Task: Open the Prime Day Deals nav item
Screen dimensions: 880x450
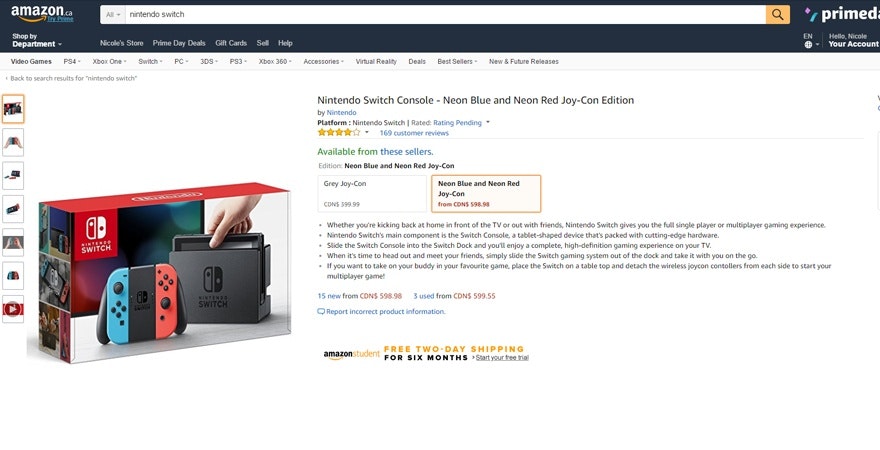Action: (179, 43)
